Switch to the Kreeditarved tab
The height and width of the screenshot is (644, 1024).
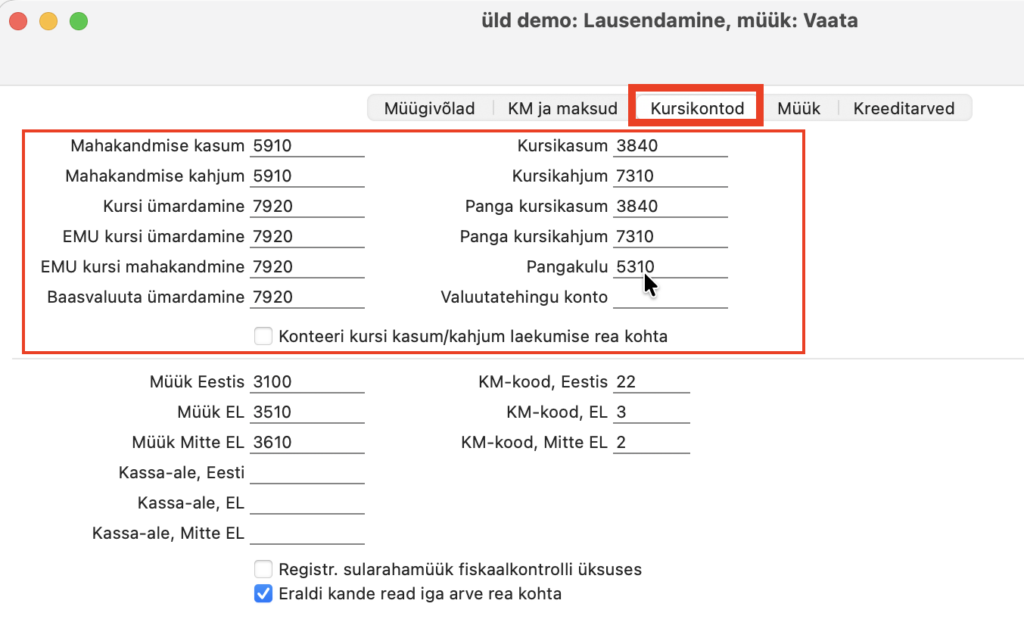pos(903,108)
